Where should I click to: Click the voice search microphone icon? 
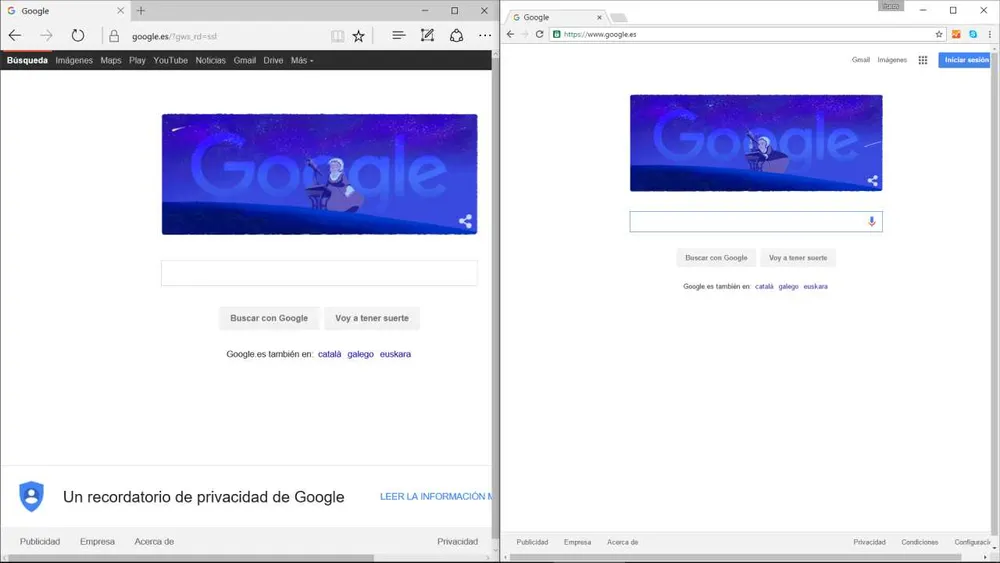pos(871,221)
